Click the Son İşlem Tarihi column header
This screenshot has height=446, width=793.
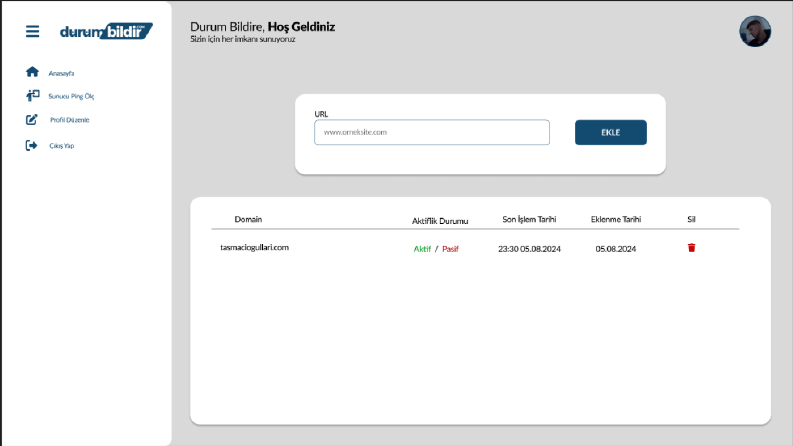click(x=529, y=219)
